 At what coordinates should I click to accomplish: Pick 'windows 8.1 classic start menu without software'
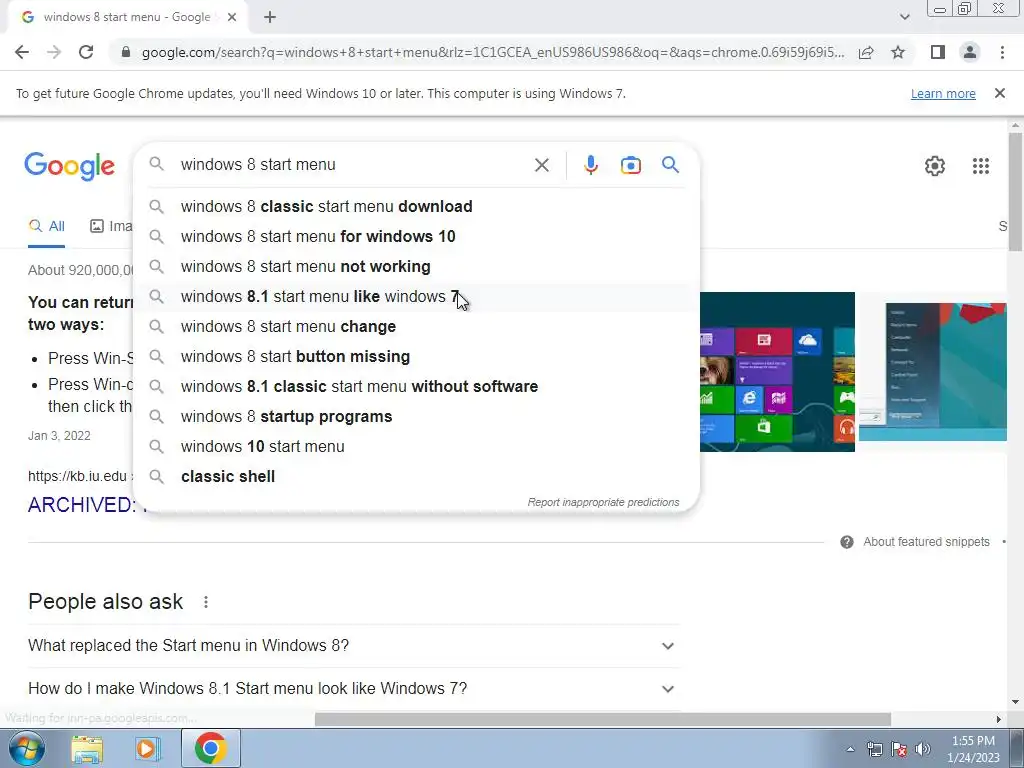coord(417,387)
